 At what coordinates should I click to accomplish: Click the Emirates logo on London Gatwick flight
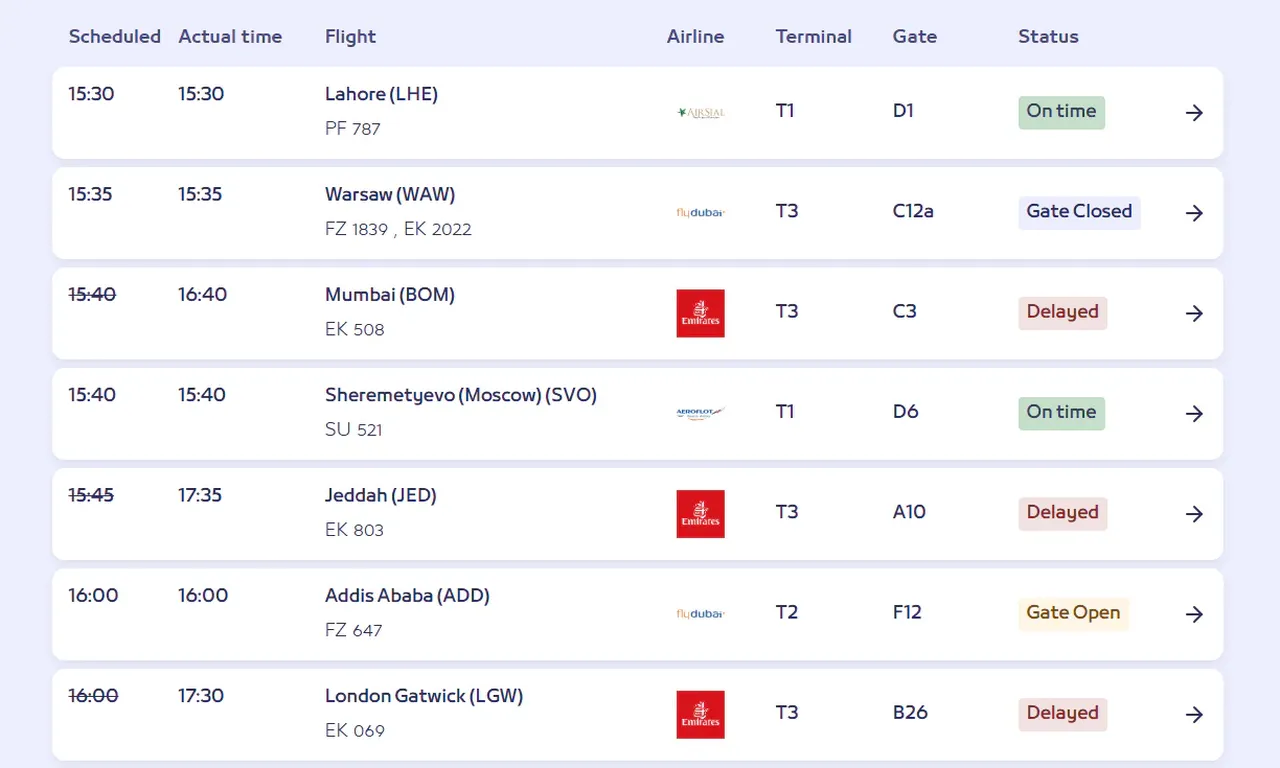tap(700, 714)
